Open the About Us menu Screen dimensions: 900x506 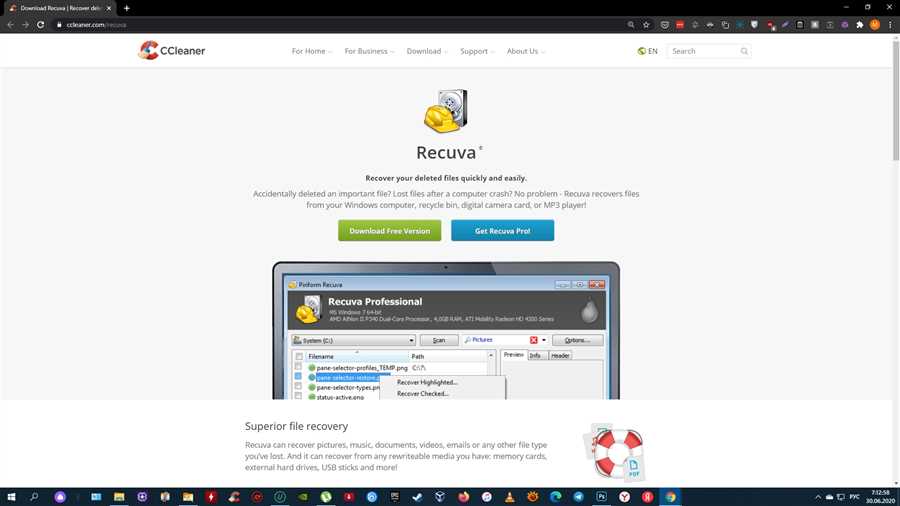[x=526, y=51]
